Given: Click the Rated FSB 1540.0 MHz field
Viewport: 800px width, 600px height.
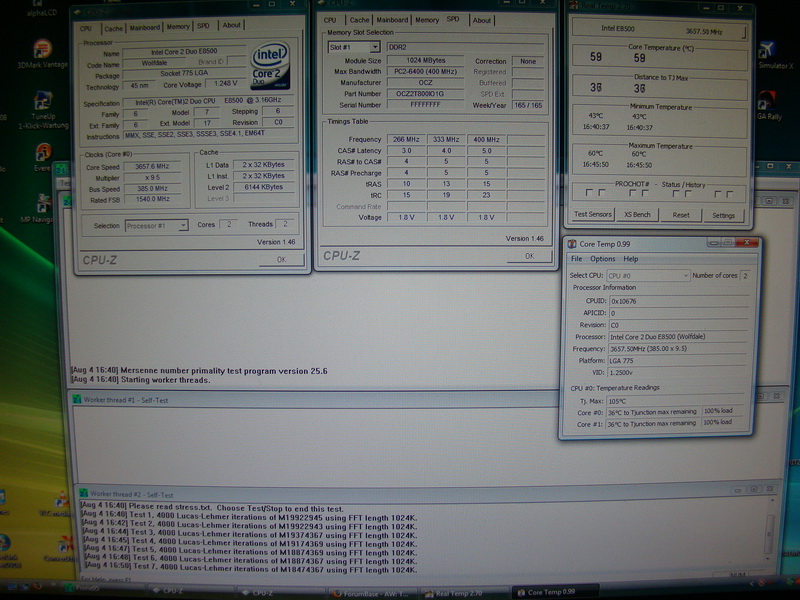Looking at the screenshot, I should (x=152, y=199).
